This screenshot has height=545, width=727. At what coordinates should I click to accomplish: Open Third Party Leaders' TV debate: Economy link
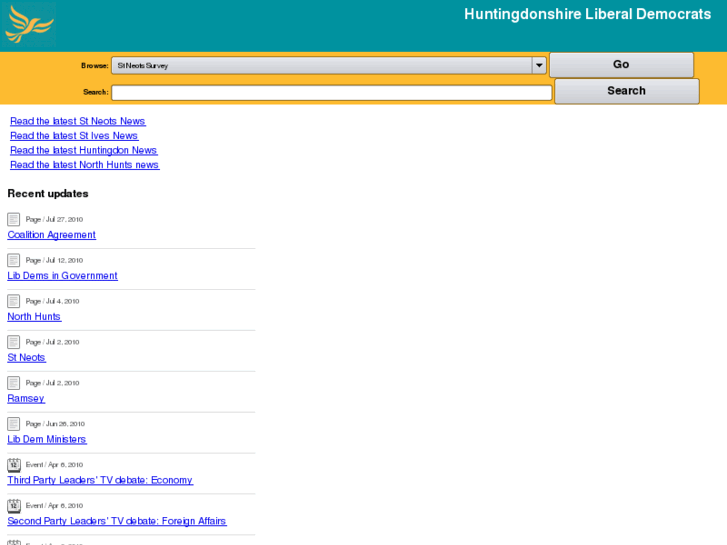coord(100,480)
